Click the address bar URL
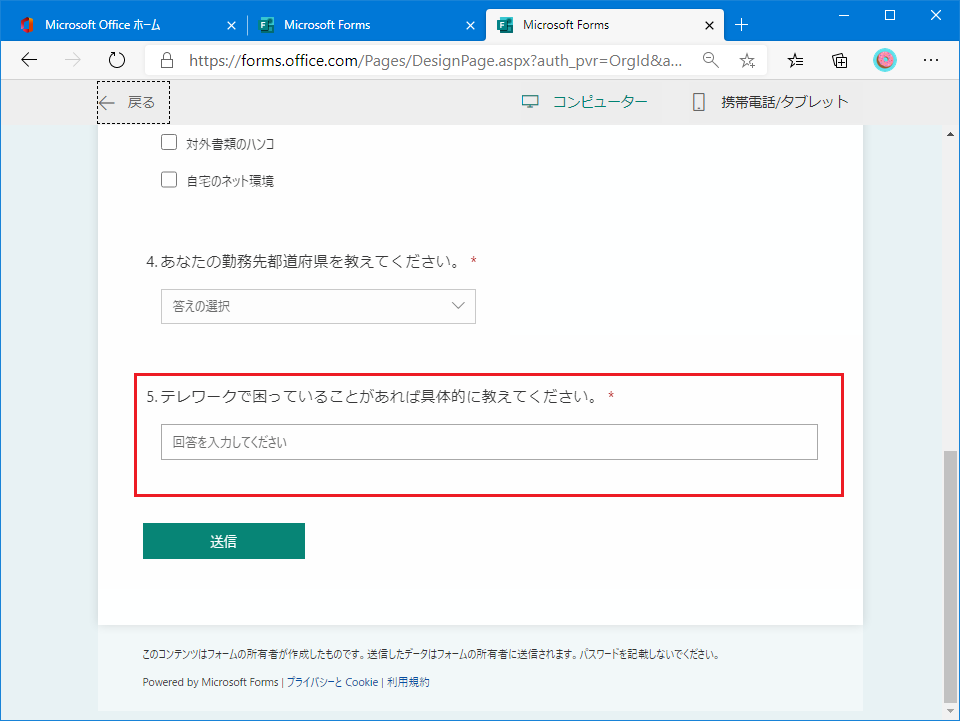 [x=435, y=60]
